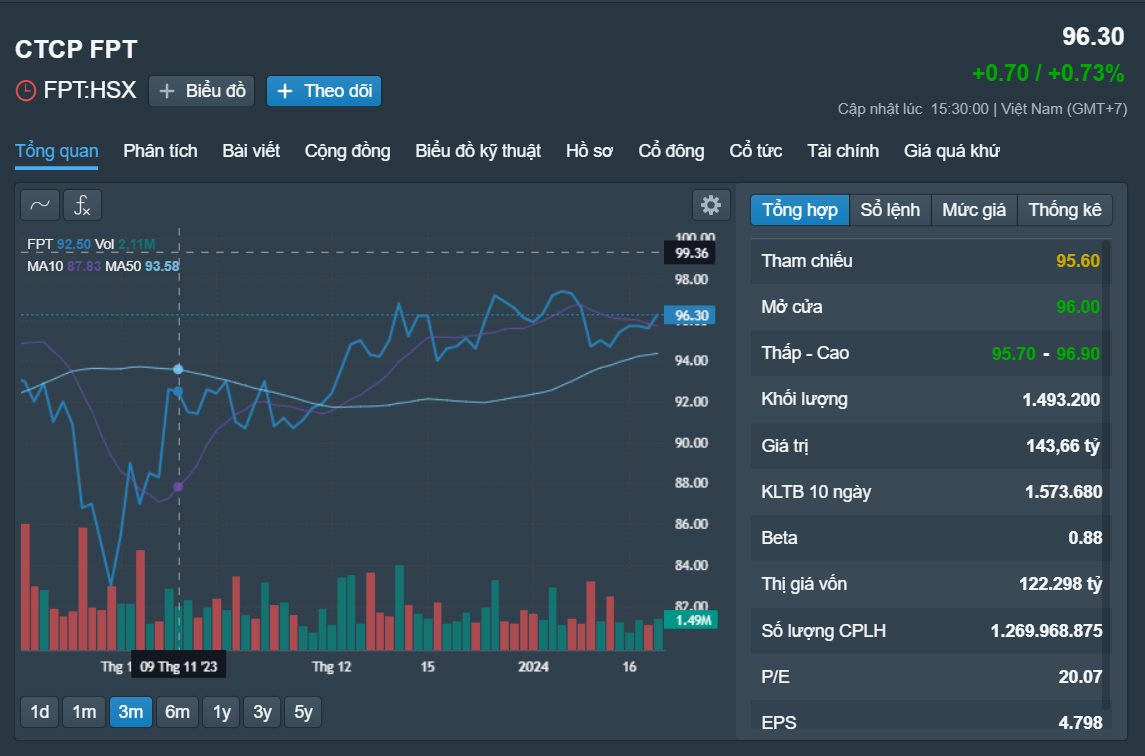Open the Cổ tức tab
1145x756 pixels.
click(756, 151)
